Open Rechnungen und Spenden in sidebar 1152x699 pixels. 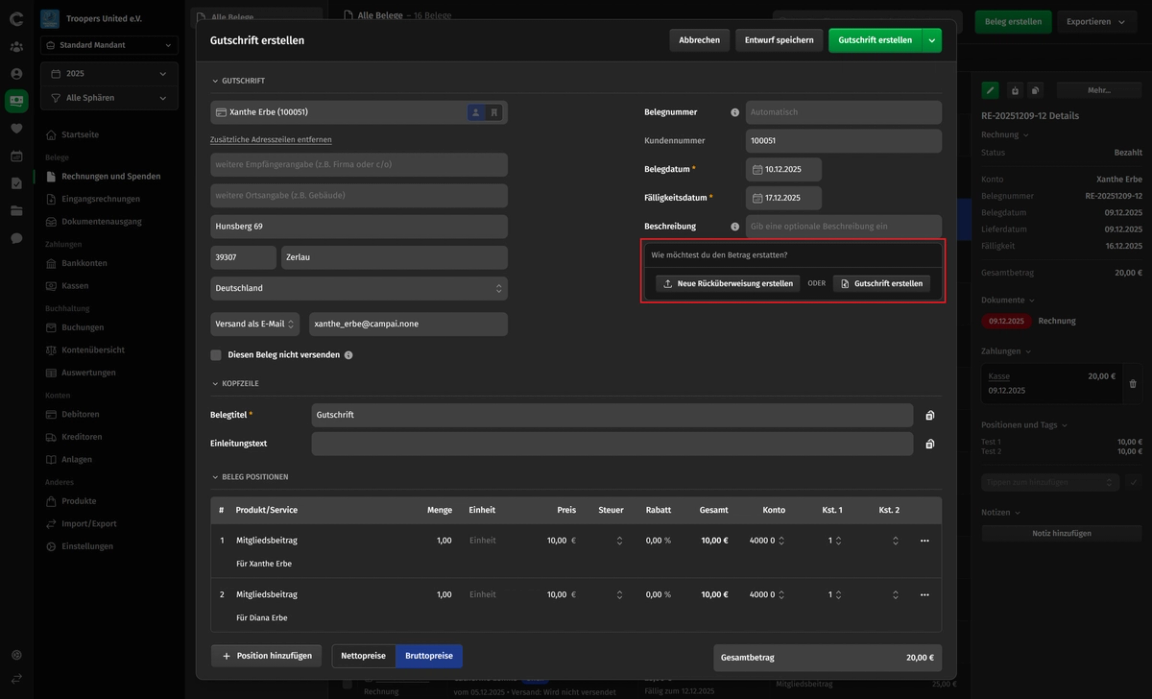(x=110, y=177)
